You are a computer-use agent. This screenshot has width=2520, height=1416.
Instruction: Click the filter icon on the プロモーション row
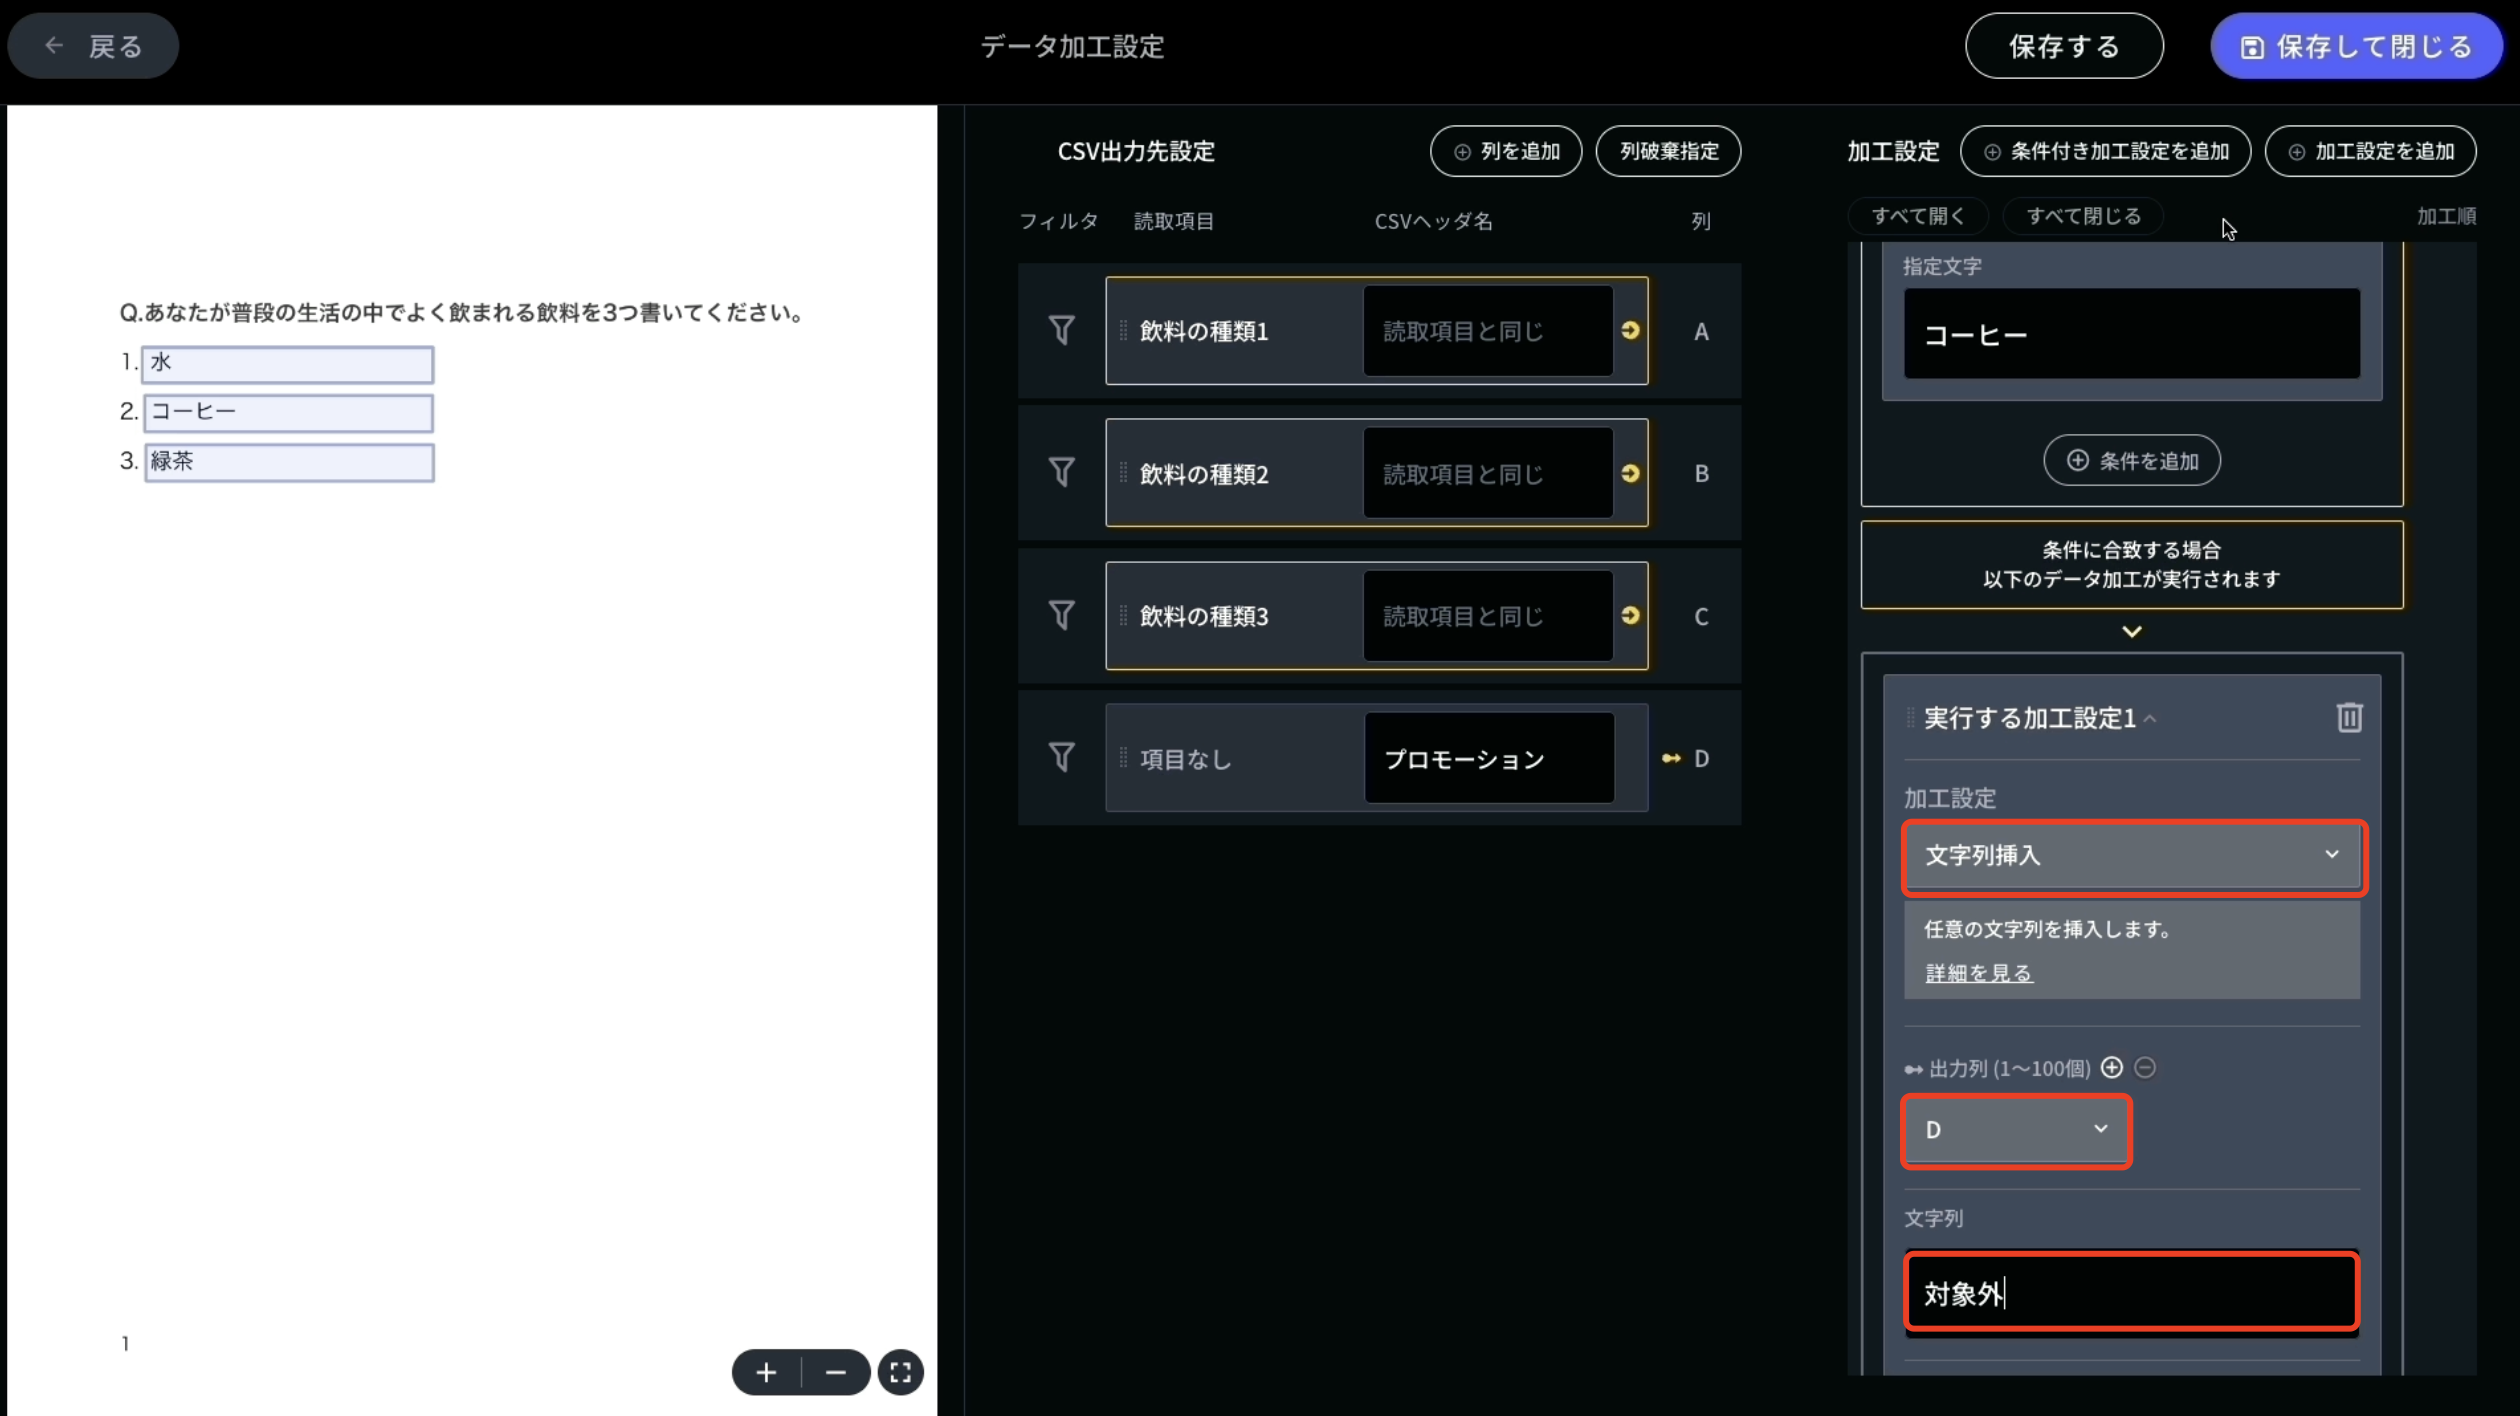click(x=1062, y=757)
